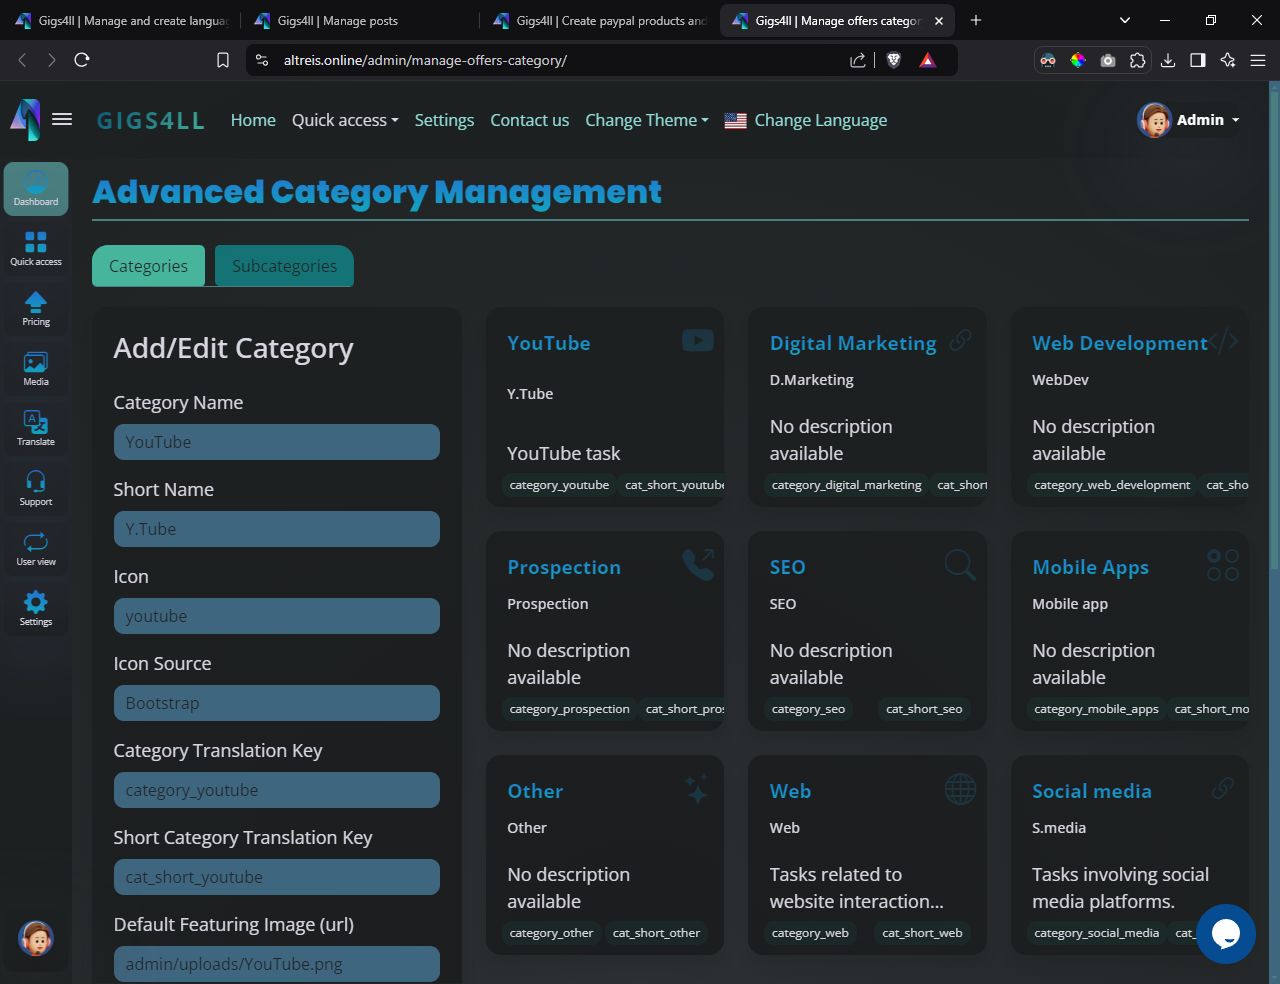Select the Categories tab
The image size is (1280, 984).
pyautogui.click(x=148, y=266)
